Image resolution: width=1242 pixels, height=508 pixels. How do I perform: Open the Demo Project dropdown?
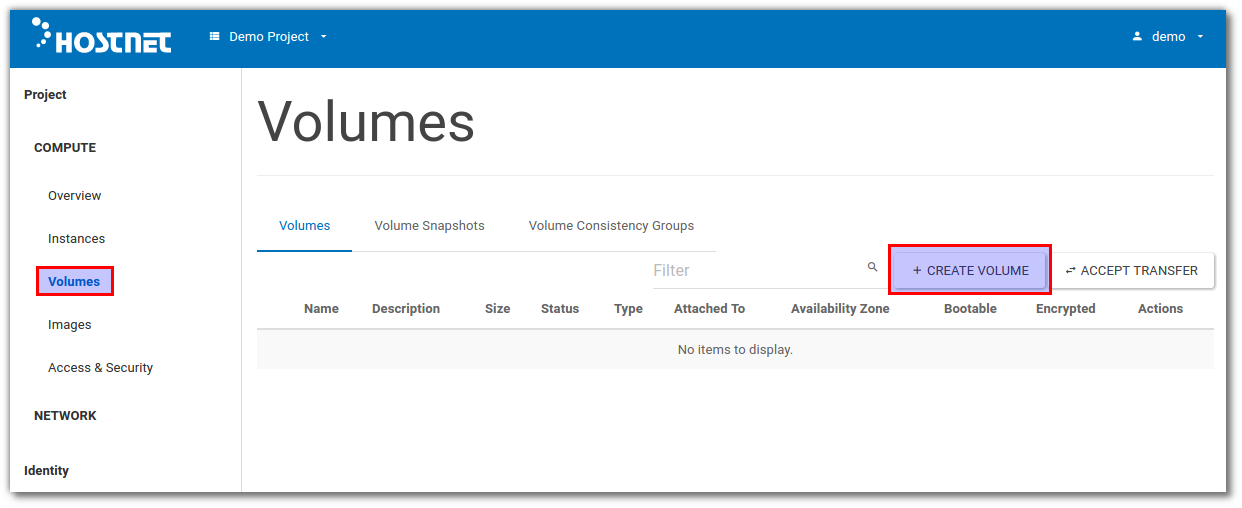click(268, 37)
